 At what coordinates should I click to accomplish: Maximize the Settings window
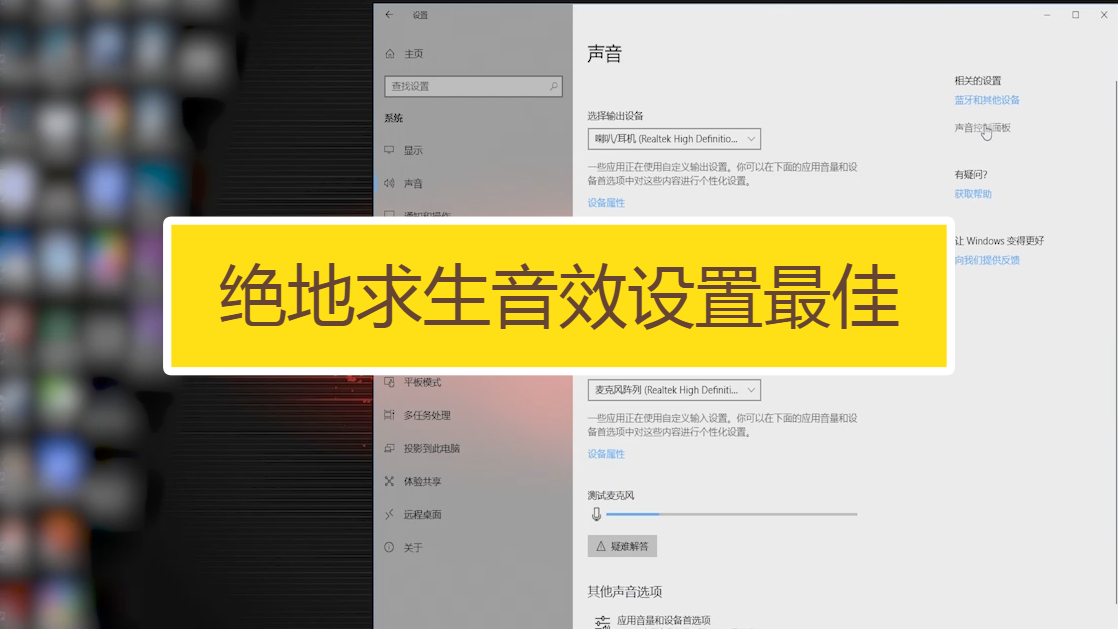pos(1075,14)
